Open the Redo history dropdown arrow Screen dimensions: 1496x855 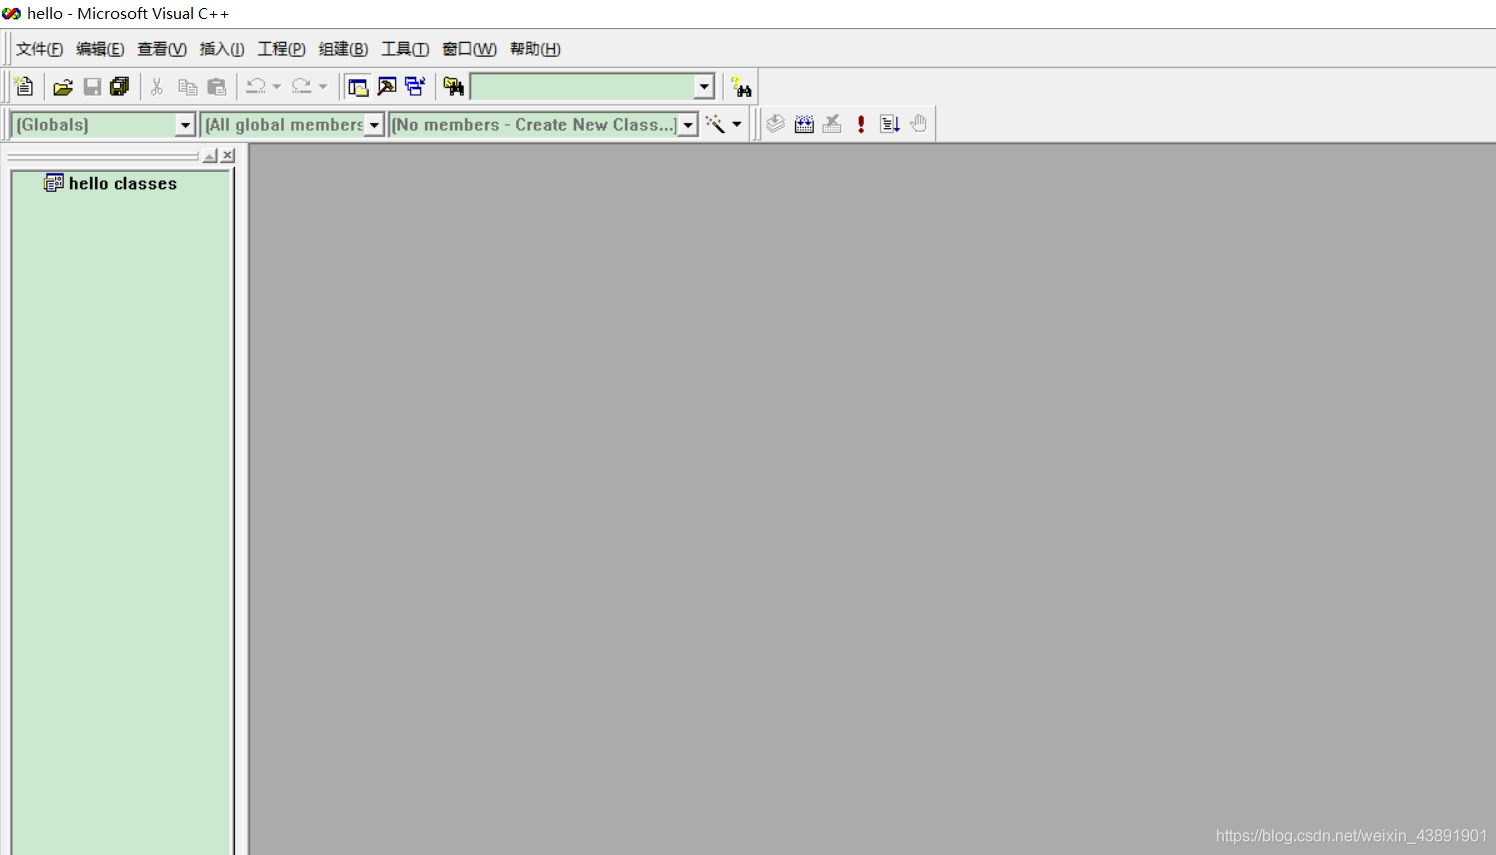tap(323, 87)
